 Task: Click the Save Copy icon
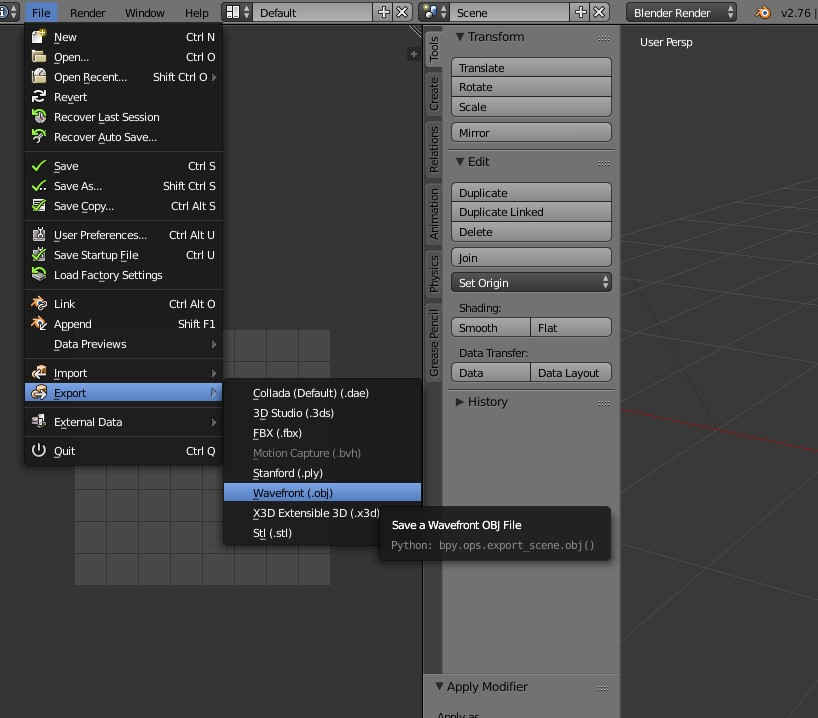tap(39, 206)
